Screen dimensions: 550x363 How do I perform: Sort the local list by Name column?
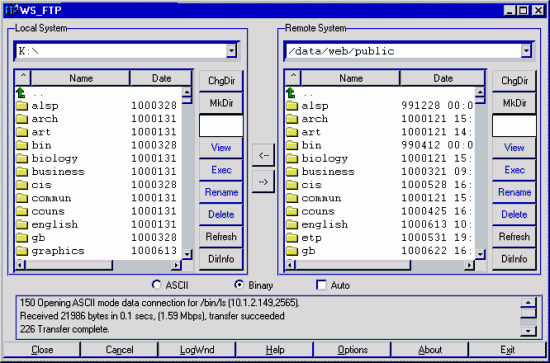click(x=81, y=78)
